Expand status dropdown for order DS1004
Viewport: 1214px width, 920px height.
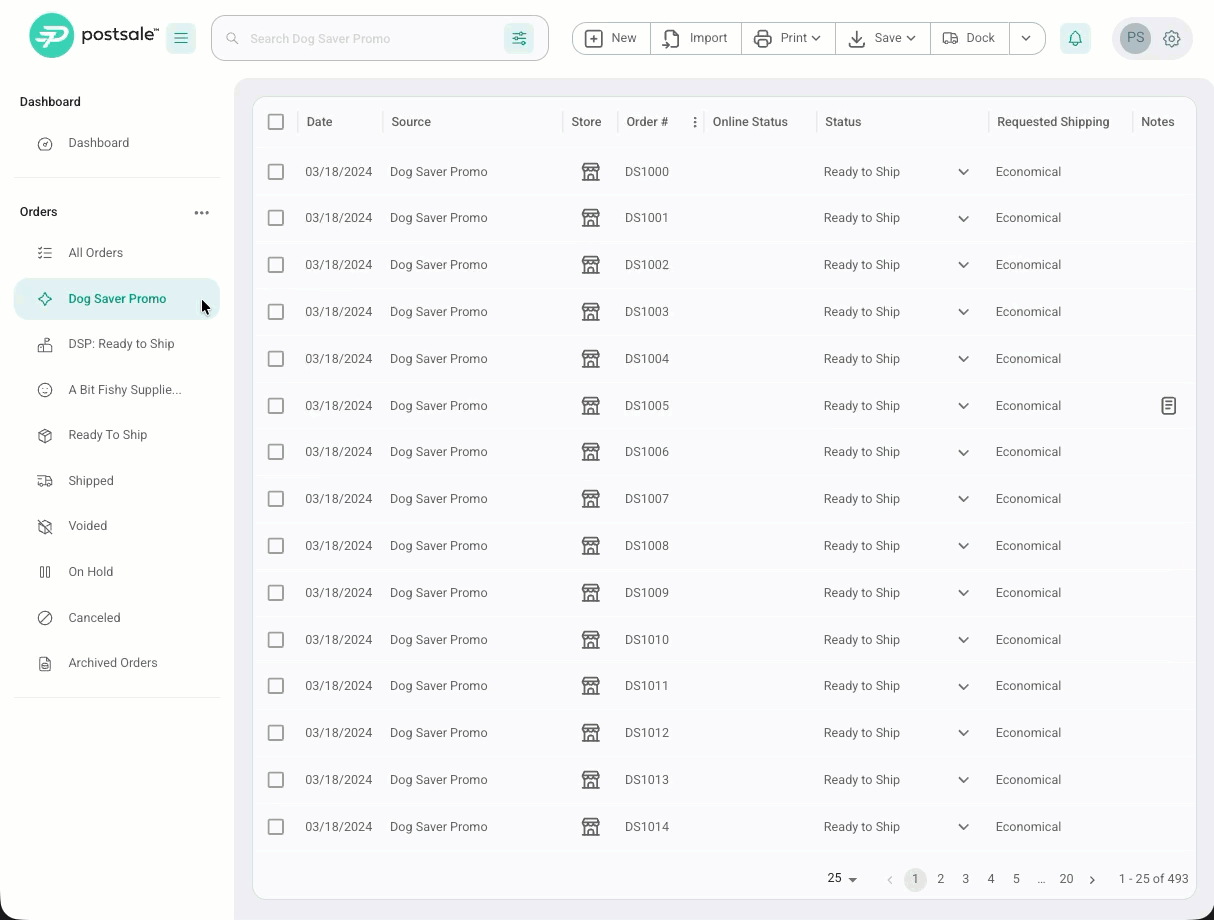[963, 359]
